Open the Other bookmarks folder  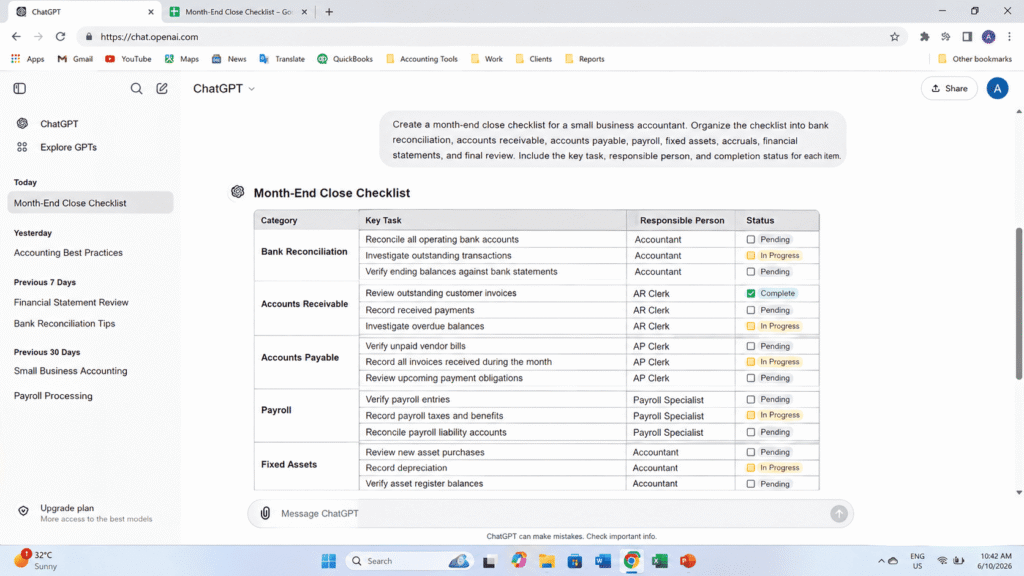coord(974,59)
